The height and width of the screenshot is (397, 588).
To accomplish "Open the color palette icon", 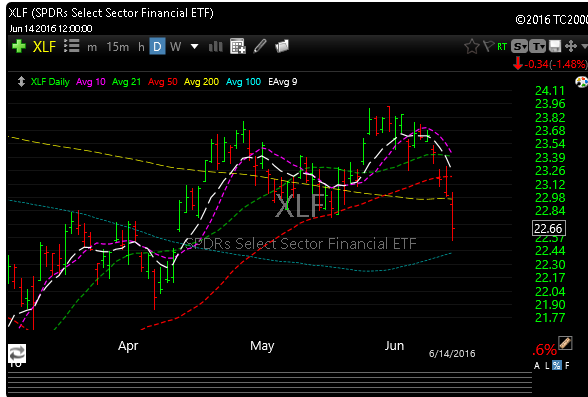I will [582, 81].
